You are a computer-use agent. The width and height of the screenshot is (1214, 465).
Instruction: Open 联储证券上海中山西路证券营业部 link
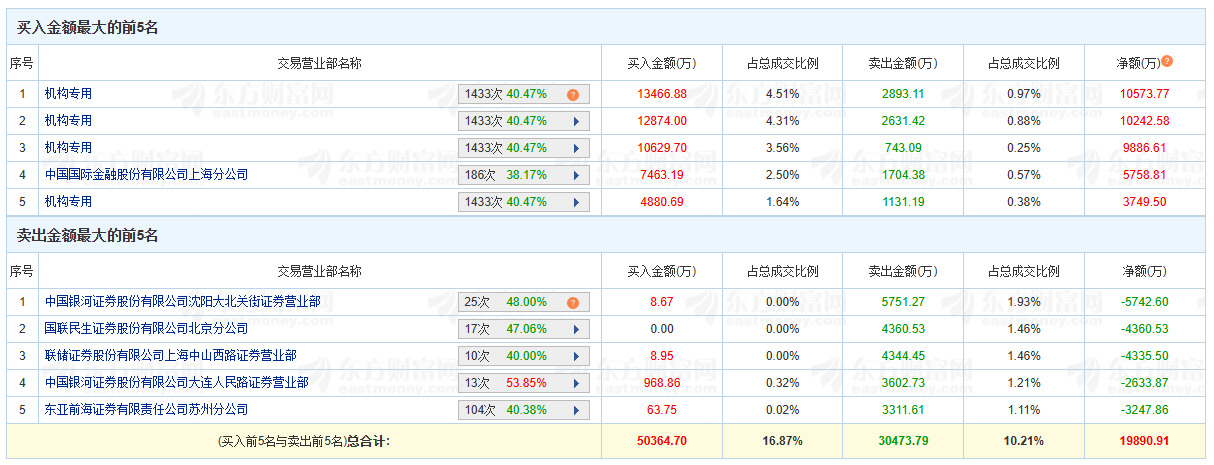tap(170, 355)
